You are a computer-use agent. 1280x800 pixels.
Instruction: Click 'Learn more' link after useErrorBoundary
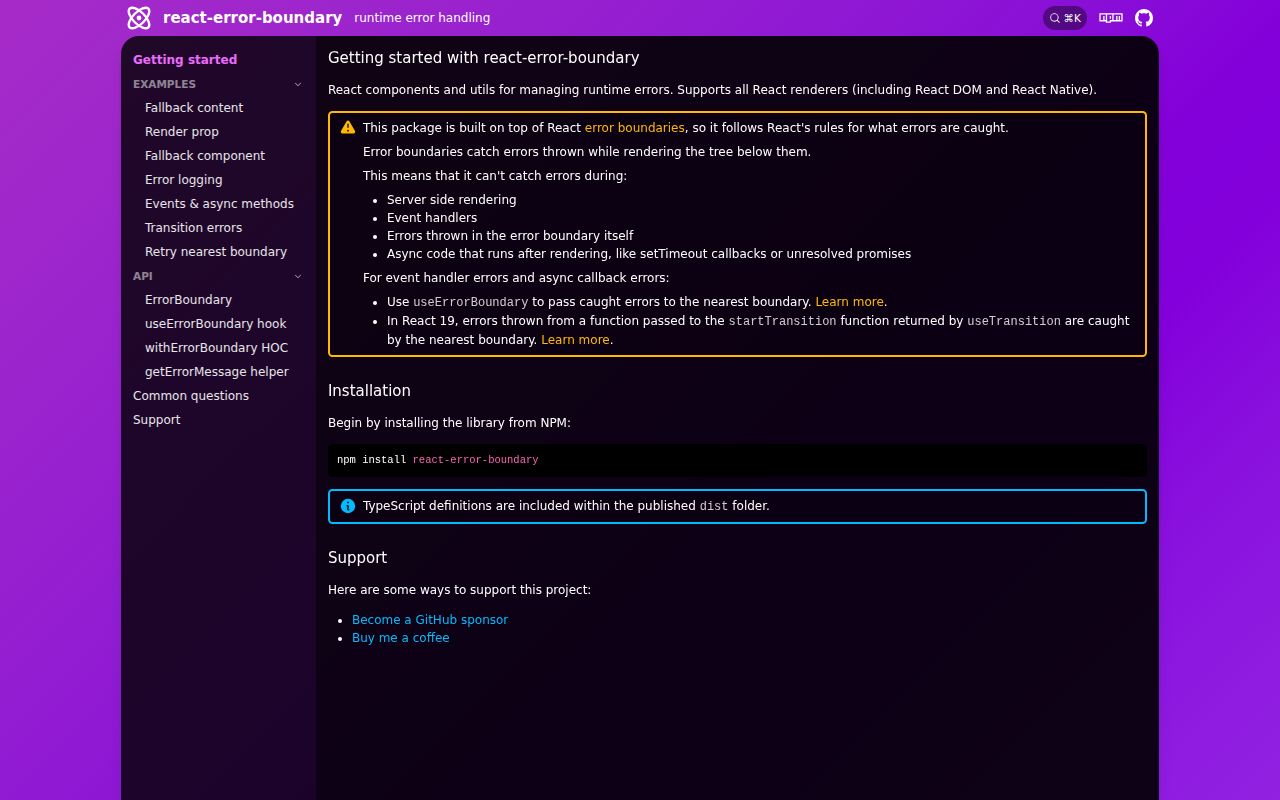pyautogui.click(x=850, y=302)
